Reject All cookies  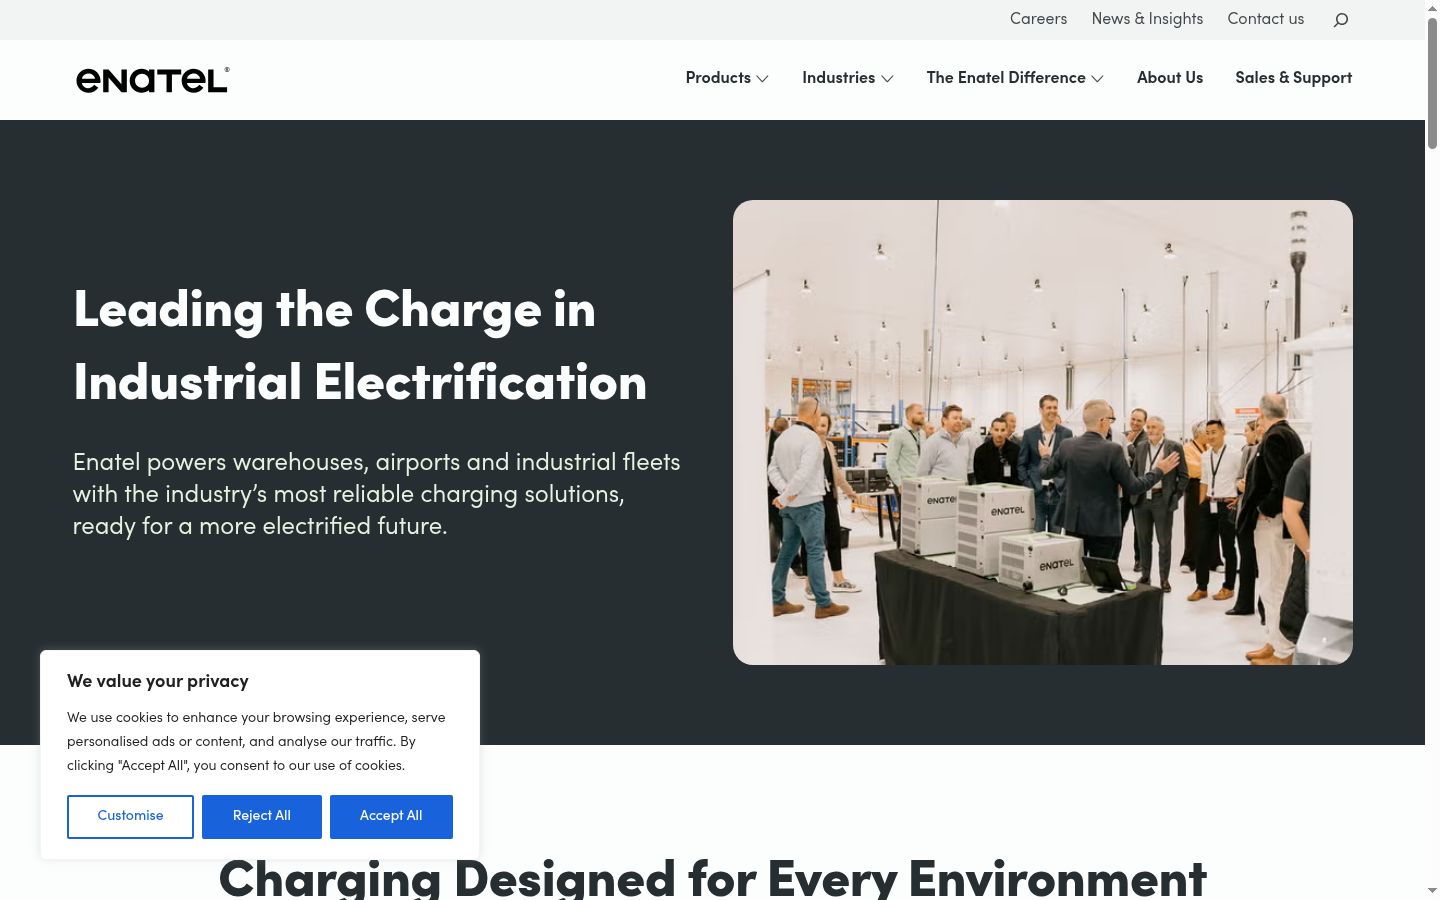tap(262, 817)
